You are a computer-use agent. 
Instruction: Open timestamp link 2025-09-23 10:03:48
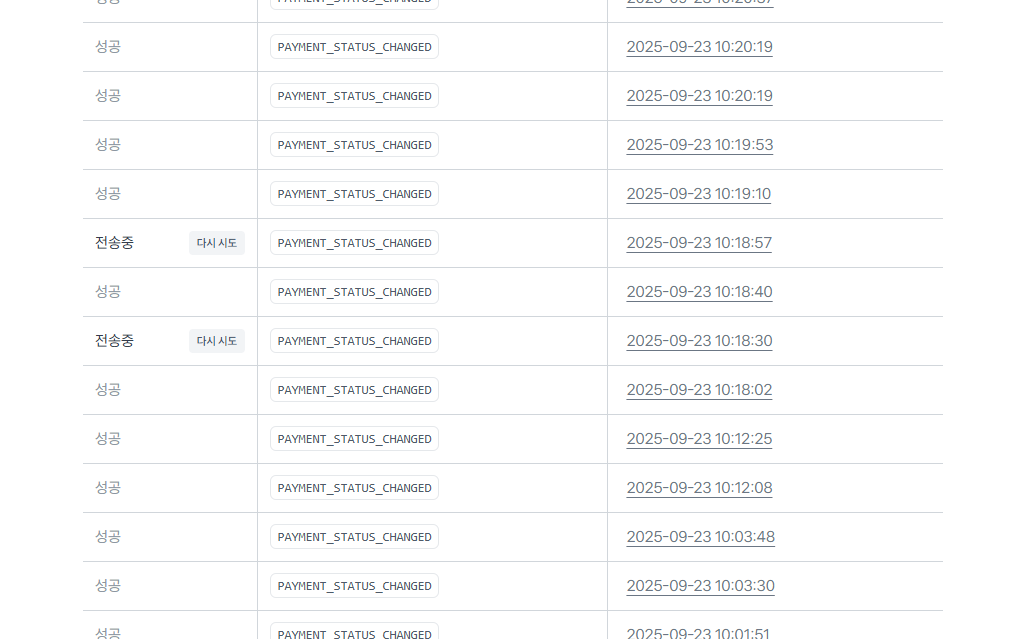(x=700, y=537)
